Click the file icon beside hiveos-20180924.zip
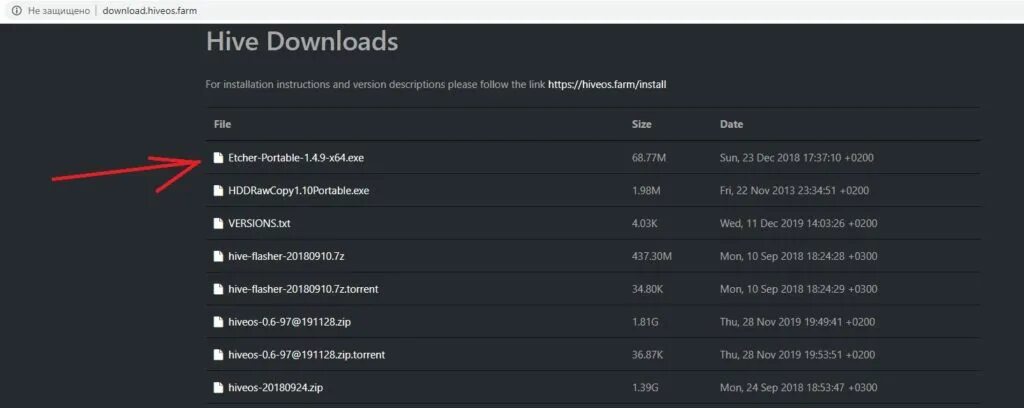The image size is (1024, 408). [x=219, y=388]
